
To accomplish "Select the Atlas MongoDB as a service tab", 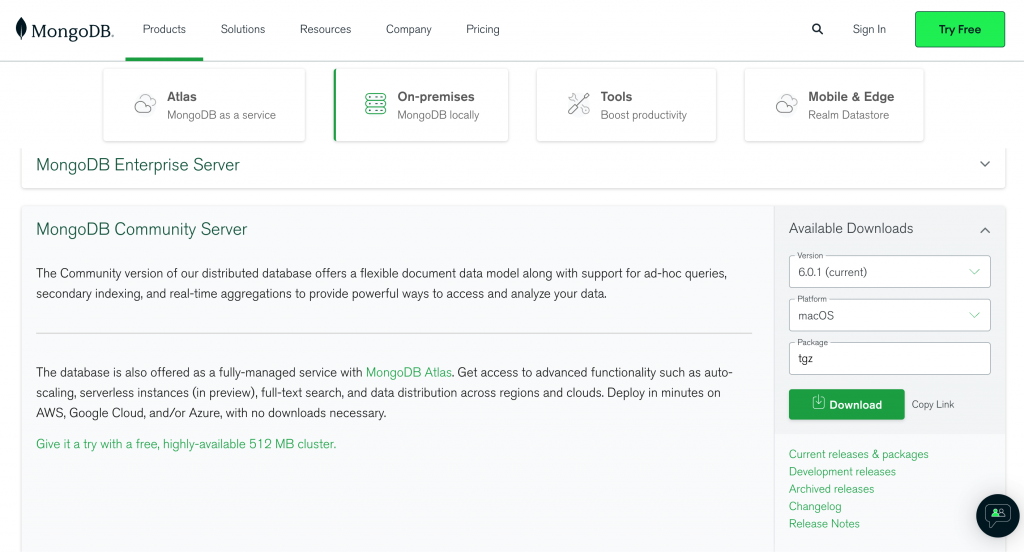I will coord(204,105).
